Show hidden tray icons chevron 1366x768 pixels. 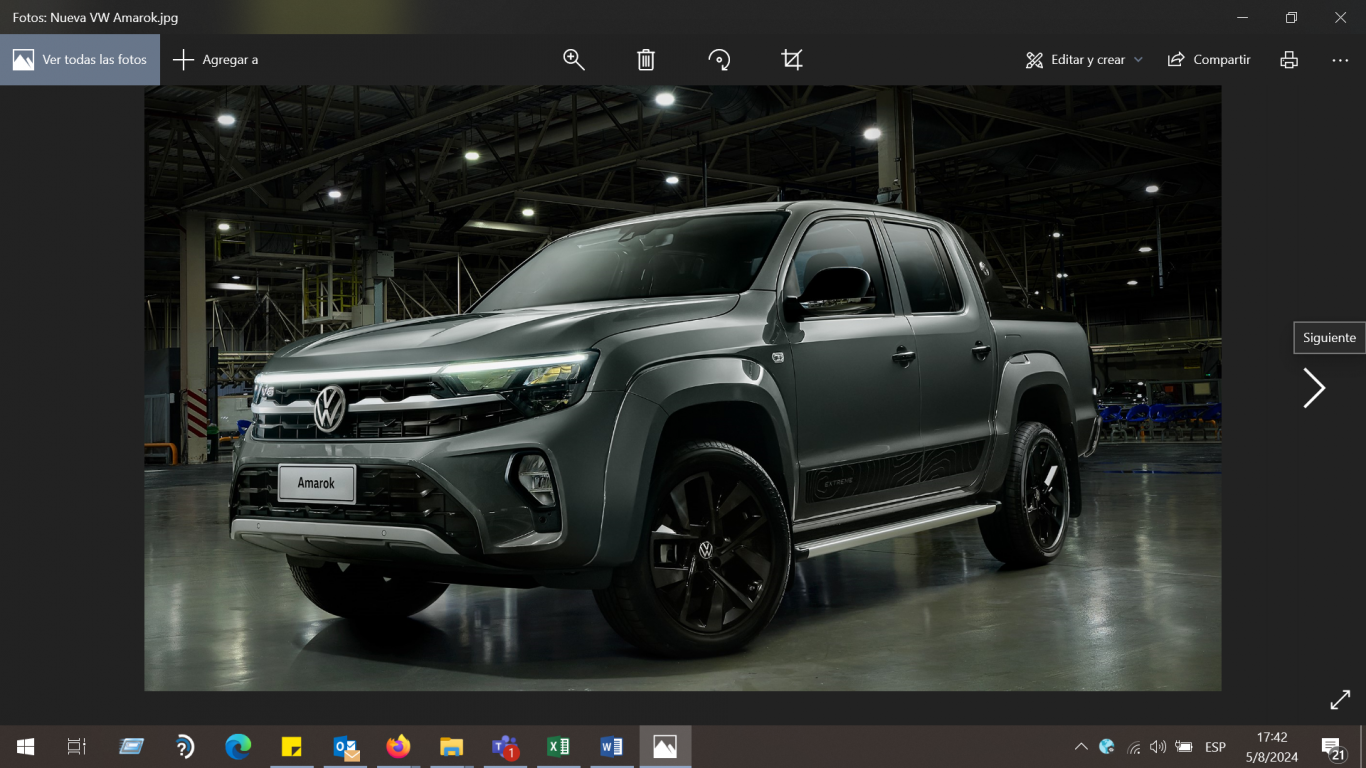(1081, 747)
